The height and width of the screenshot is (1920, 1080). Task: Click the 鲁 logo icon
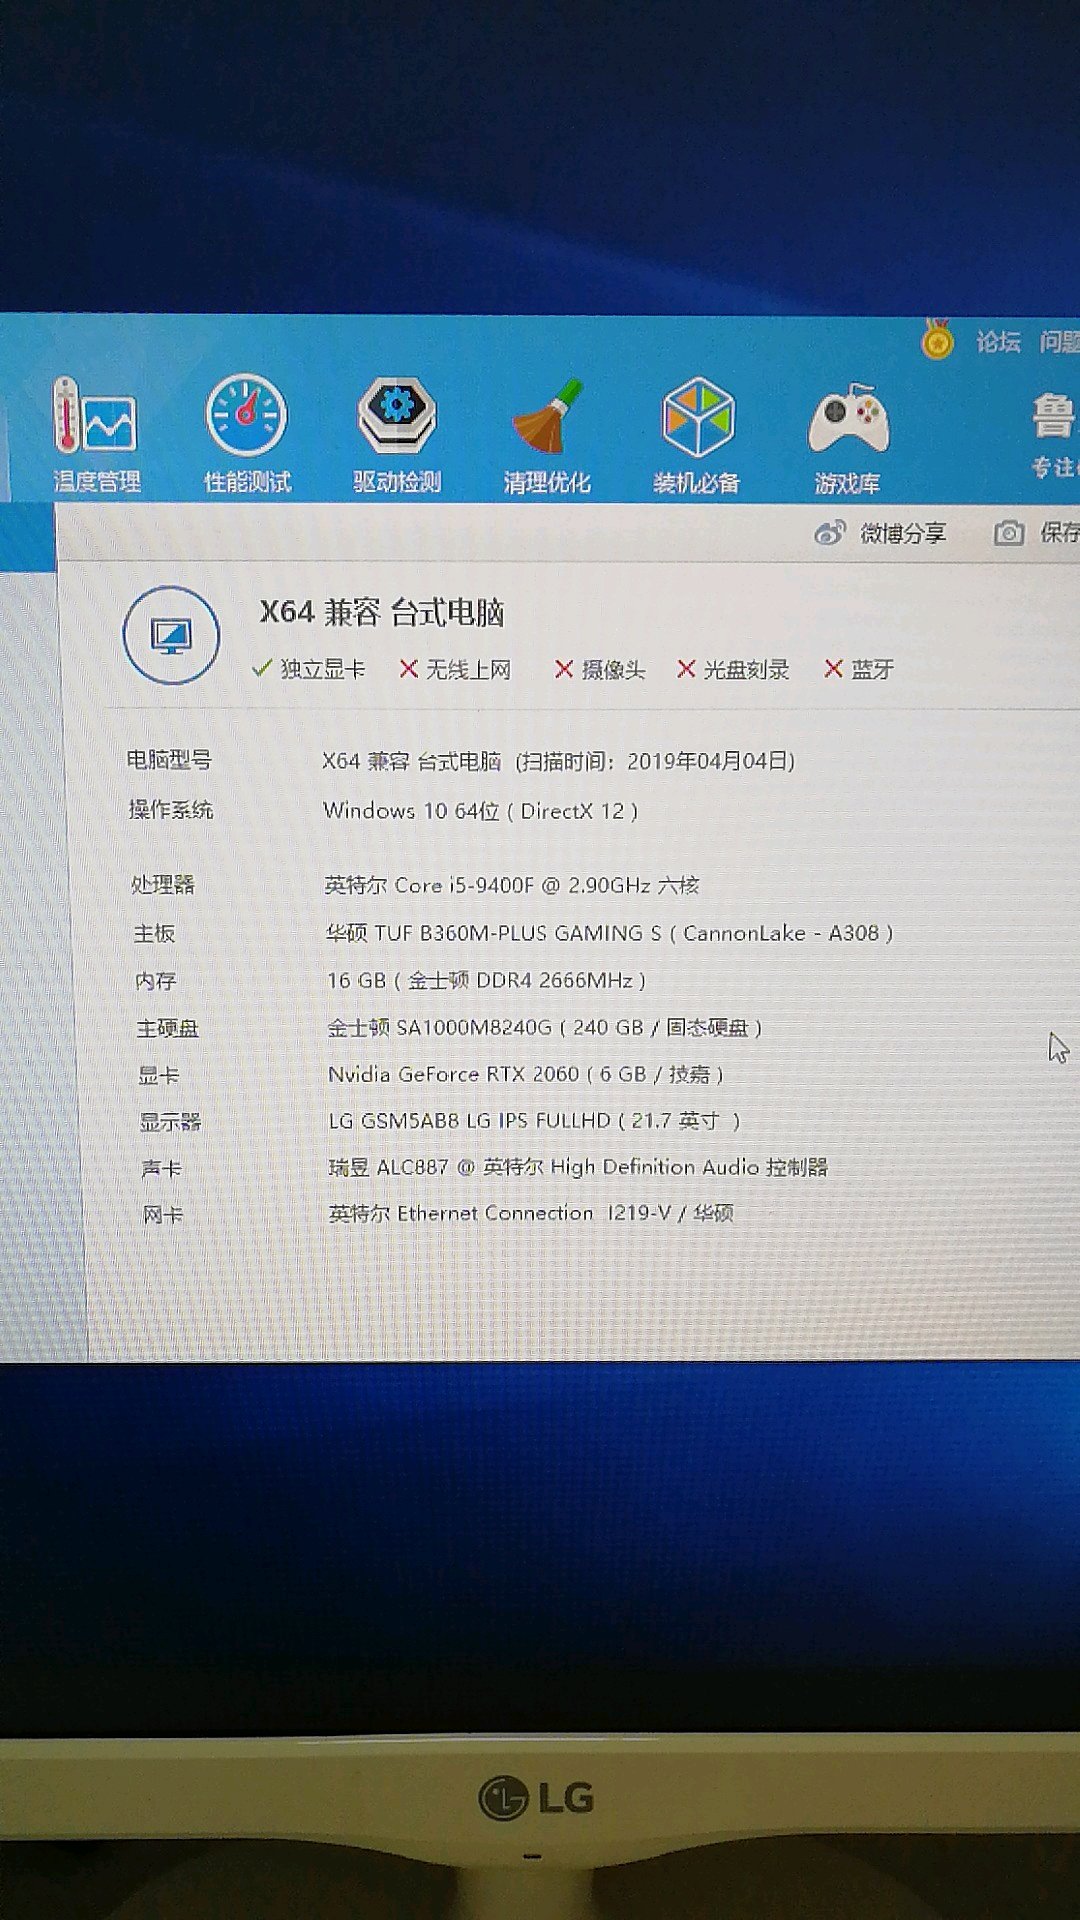pos(1054,416)
